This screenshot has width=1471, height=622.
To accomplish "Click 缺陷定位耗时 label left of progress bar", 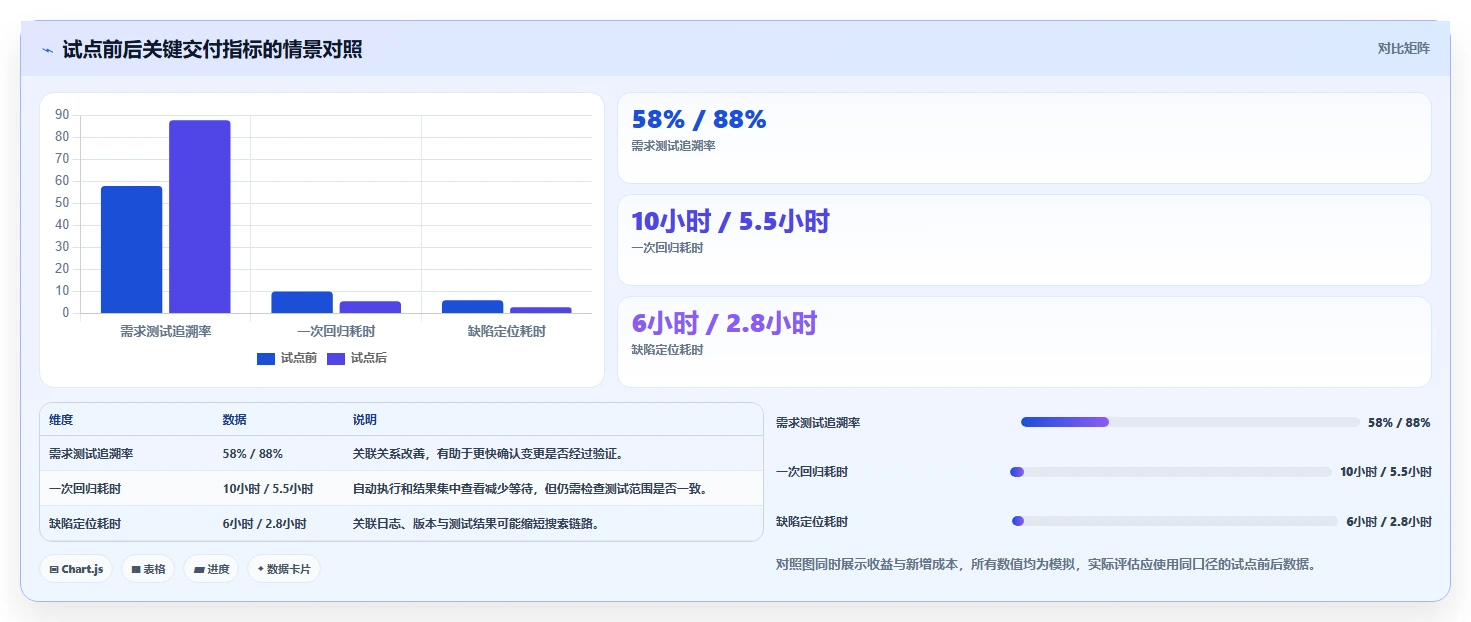I will (x=812, y=522).
